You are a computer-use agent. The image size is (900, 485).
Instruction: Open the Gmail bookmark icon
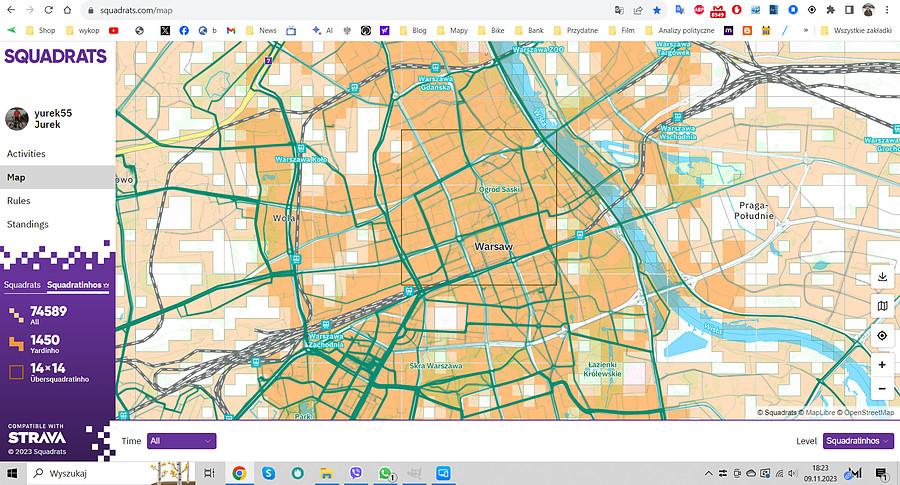pos(231,30)
